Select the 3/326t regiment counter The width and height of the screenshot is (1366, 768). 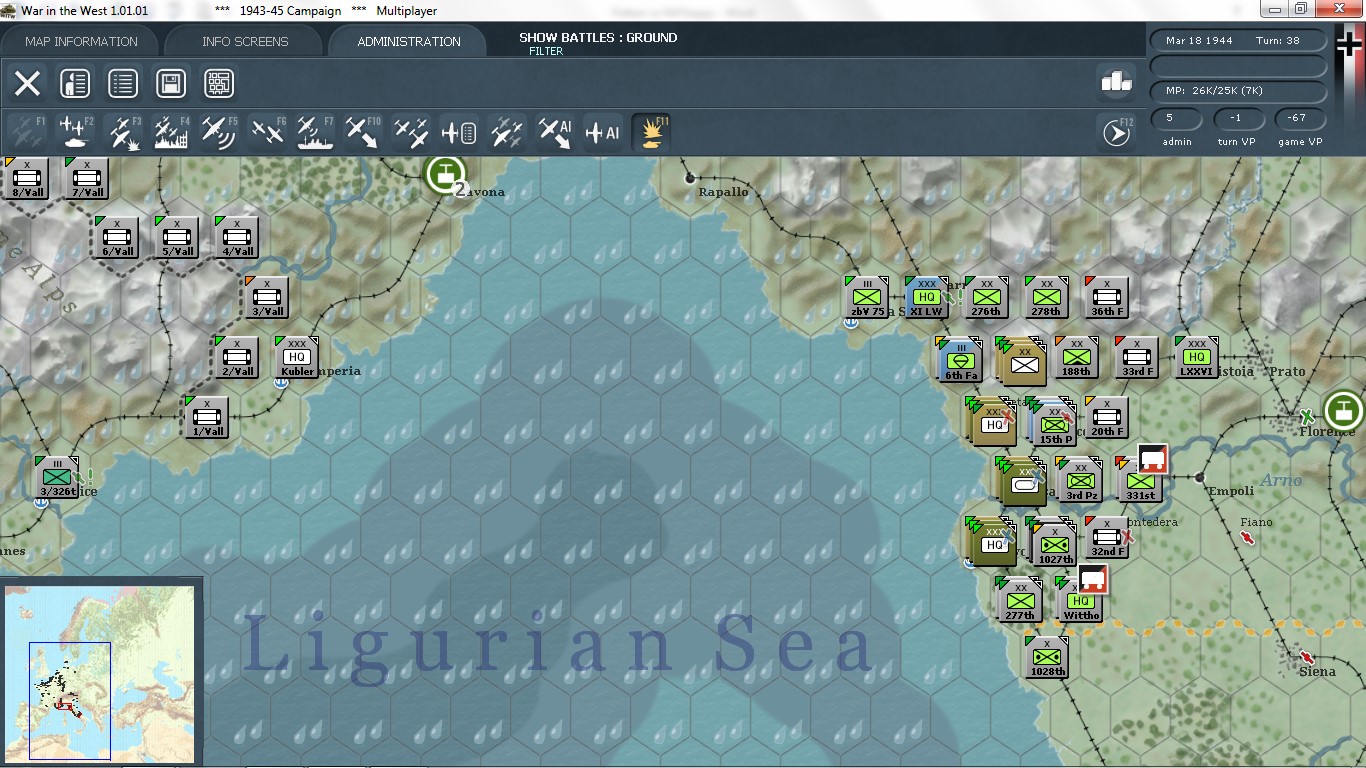tap(57, 478)
